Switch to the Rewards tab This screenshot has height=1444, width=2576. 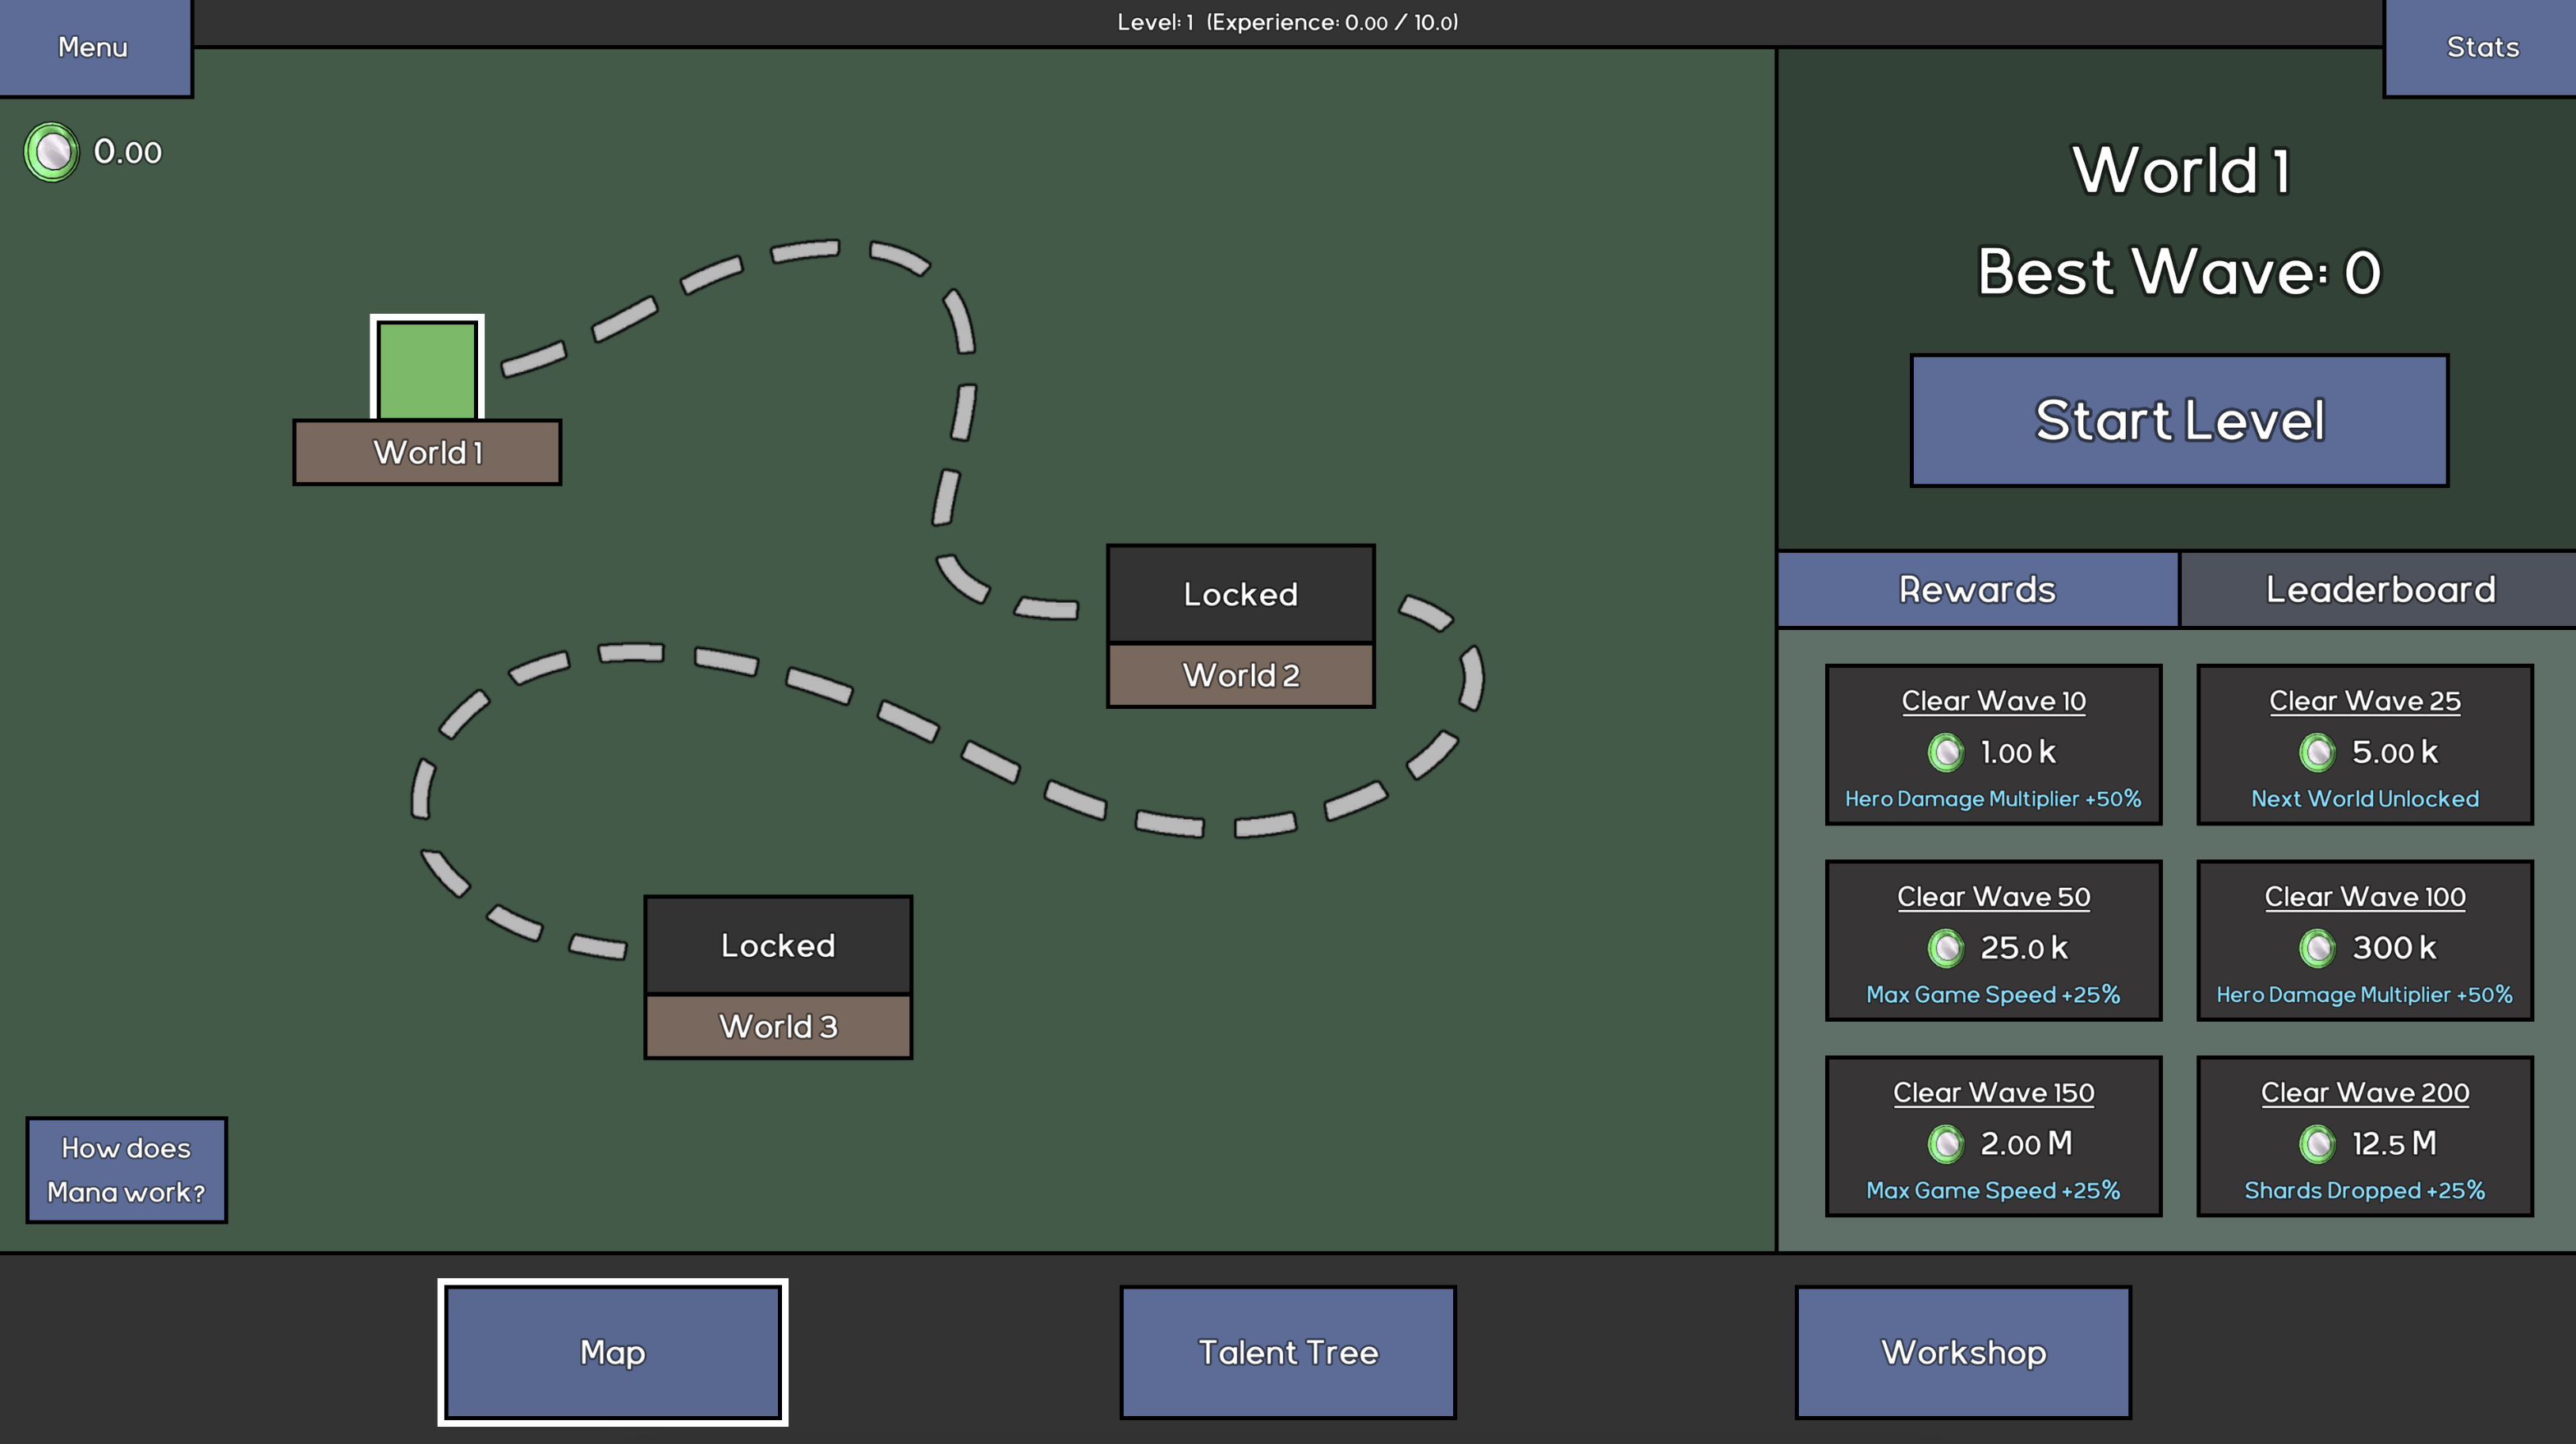tap(1977, 589)
